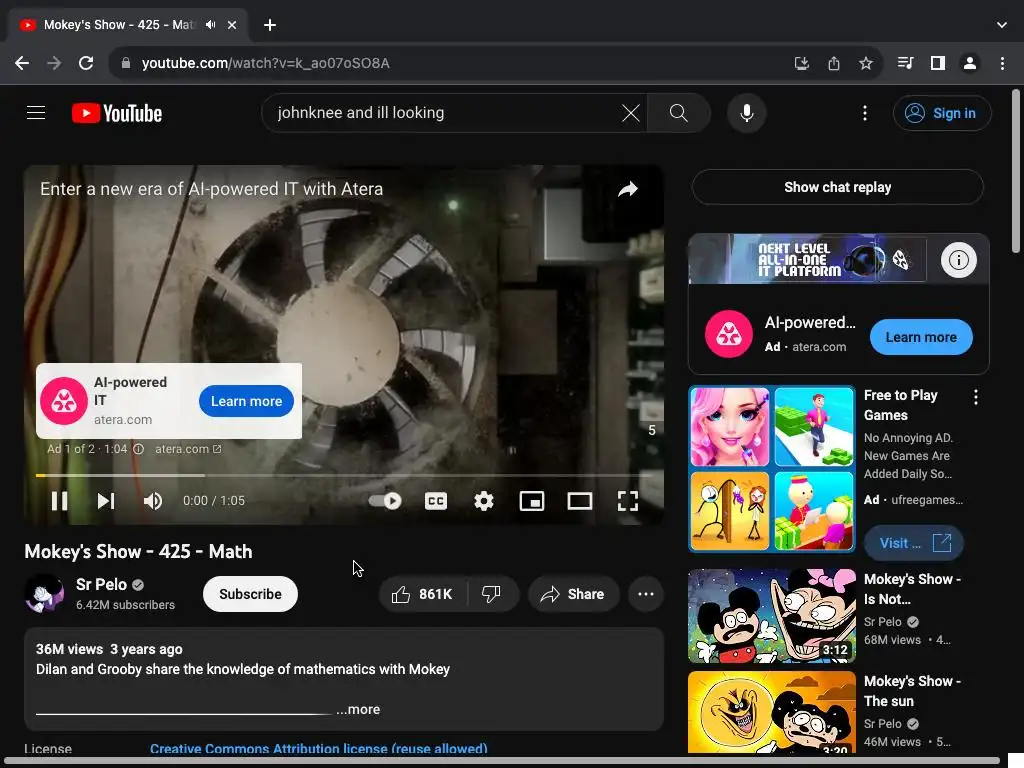Open Free to Play Games ad options menu
The height and width of the screenshot is (768, 1024).
[976, 397]
